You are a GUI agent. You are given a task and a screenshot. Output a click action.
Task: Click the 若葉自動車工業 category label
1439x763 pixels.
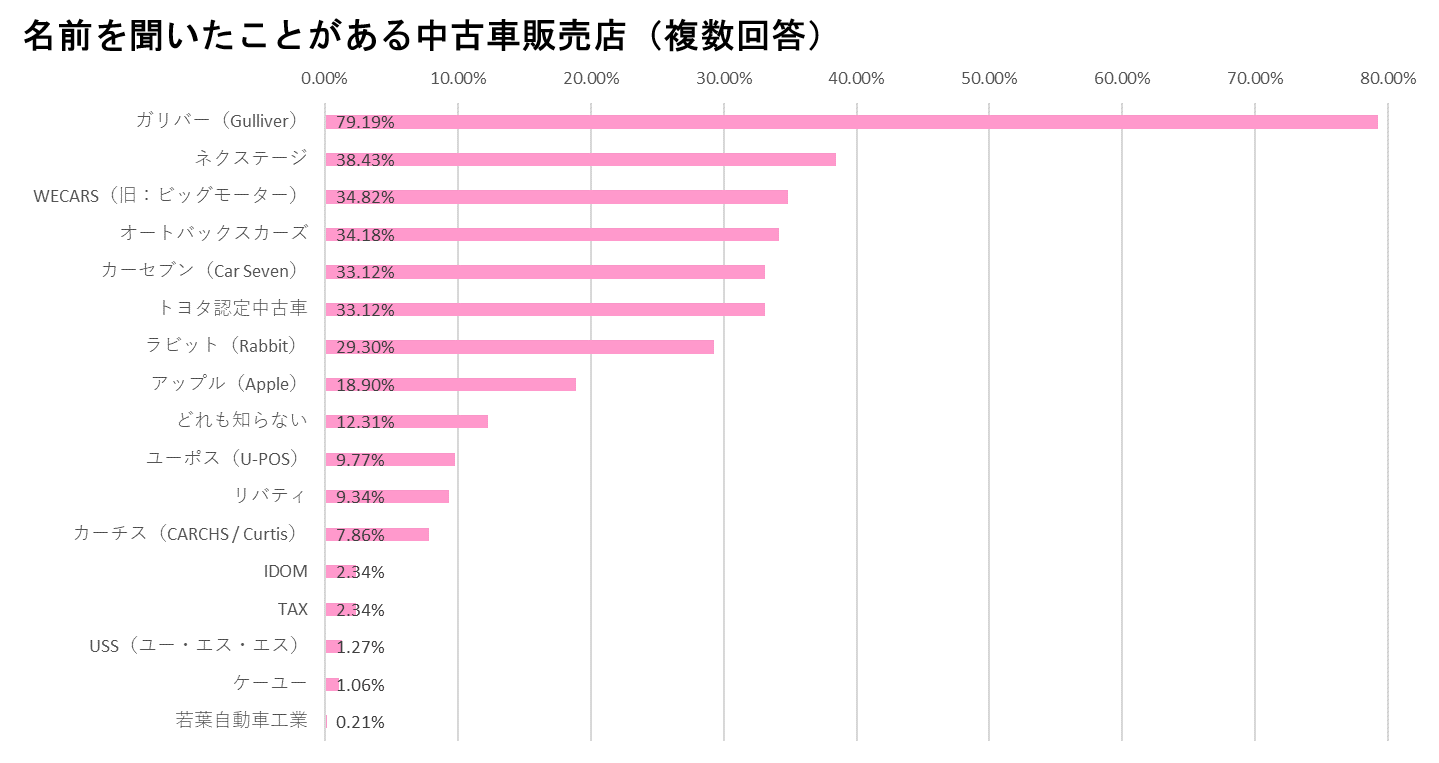(x=241, y=721)
